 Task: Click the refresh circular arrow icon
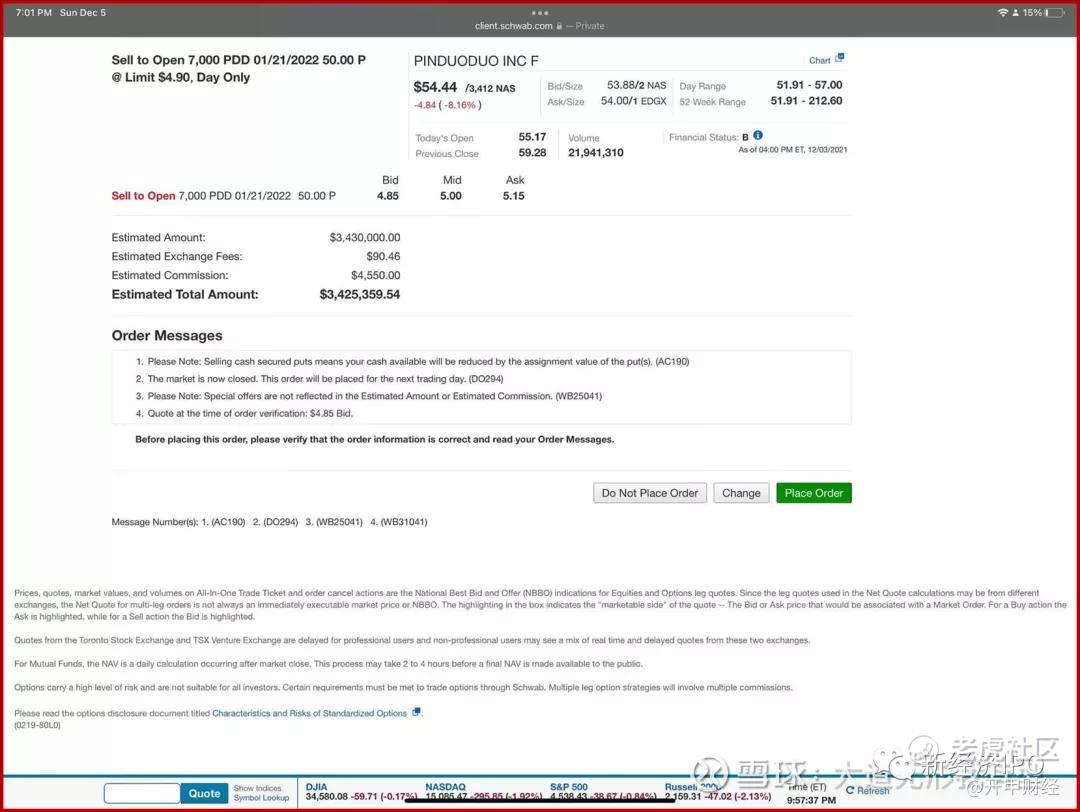(x=850, y=791)
